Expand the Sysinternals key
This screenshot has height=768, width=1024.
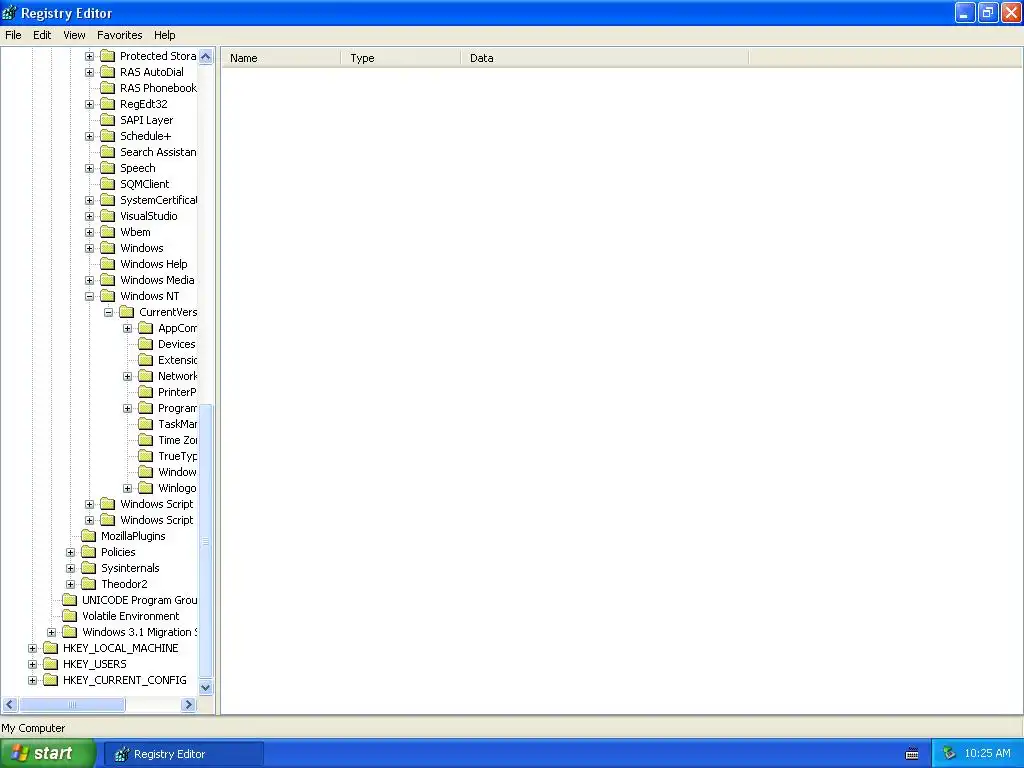tap(71, 568)
